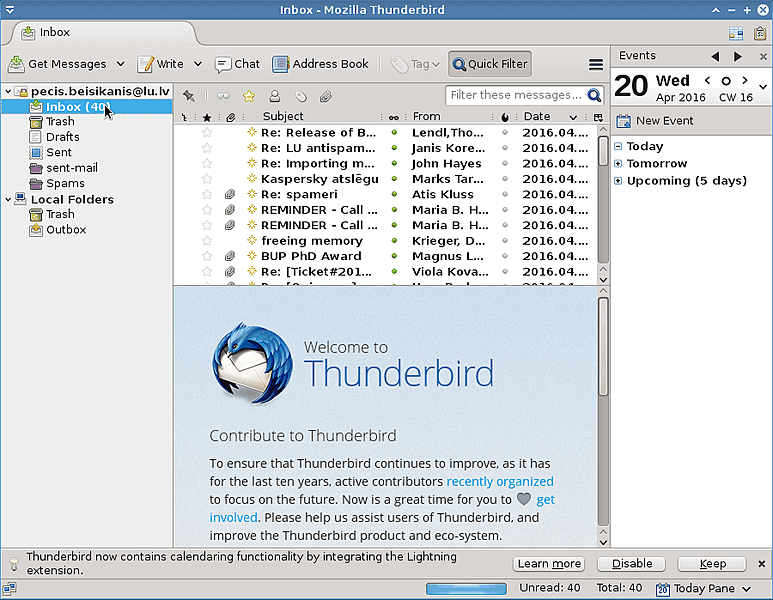Click the preview pane scrollbar

603,345
